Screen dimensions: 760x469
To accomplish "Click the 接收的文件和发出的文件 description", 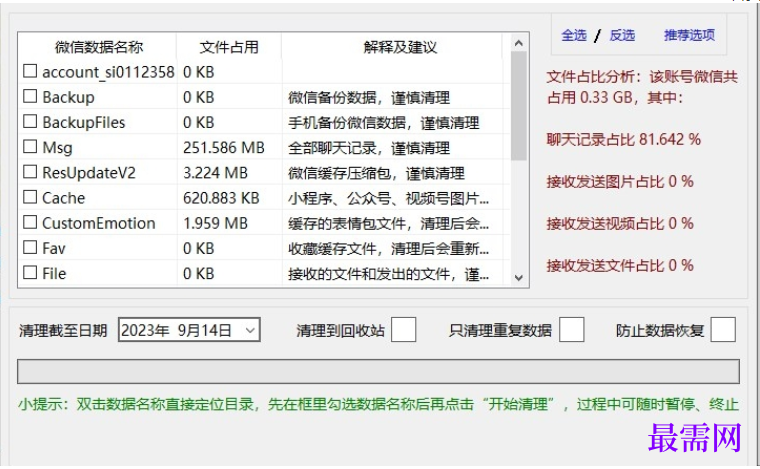I will tap(388, 274).
